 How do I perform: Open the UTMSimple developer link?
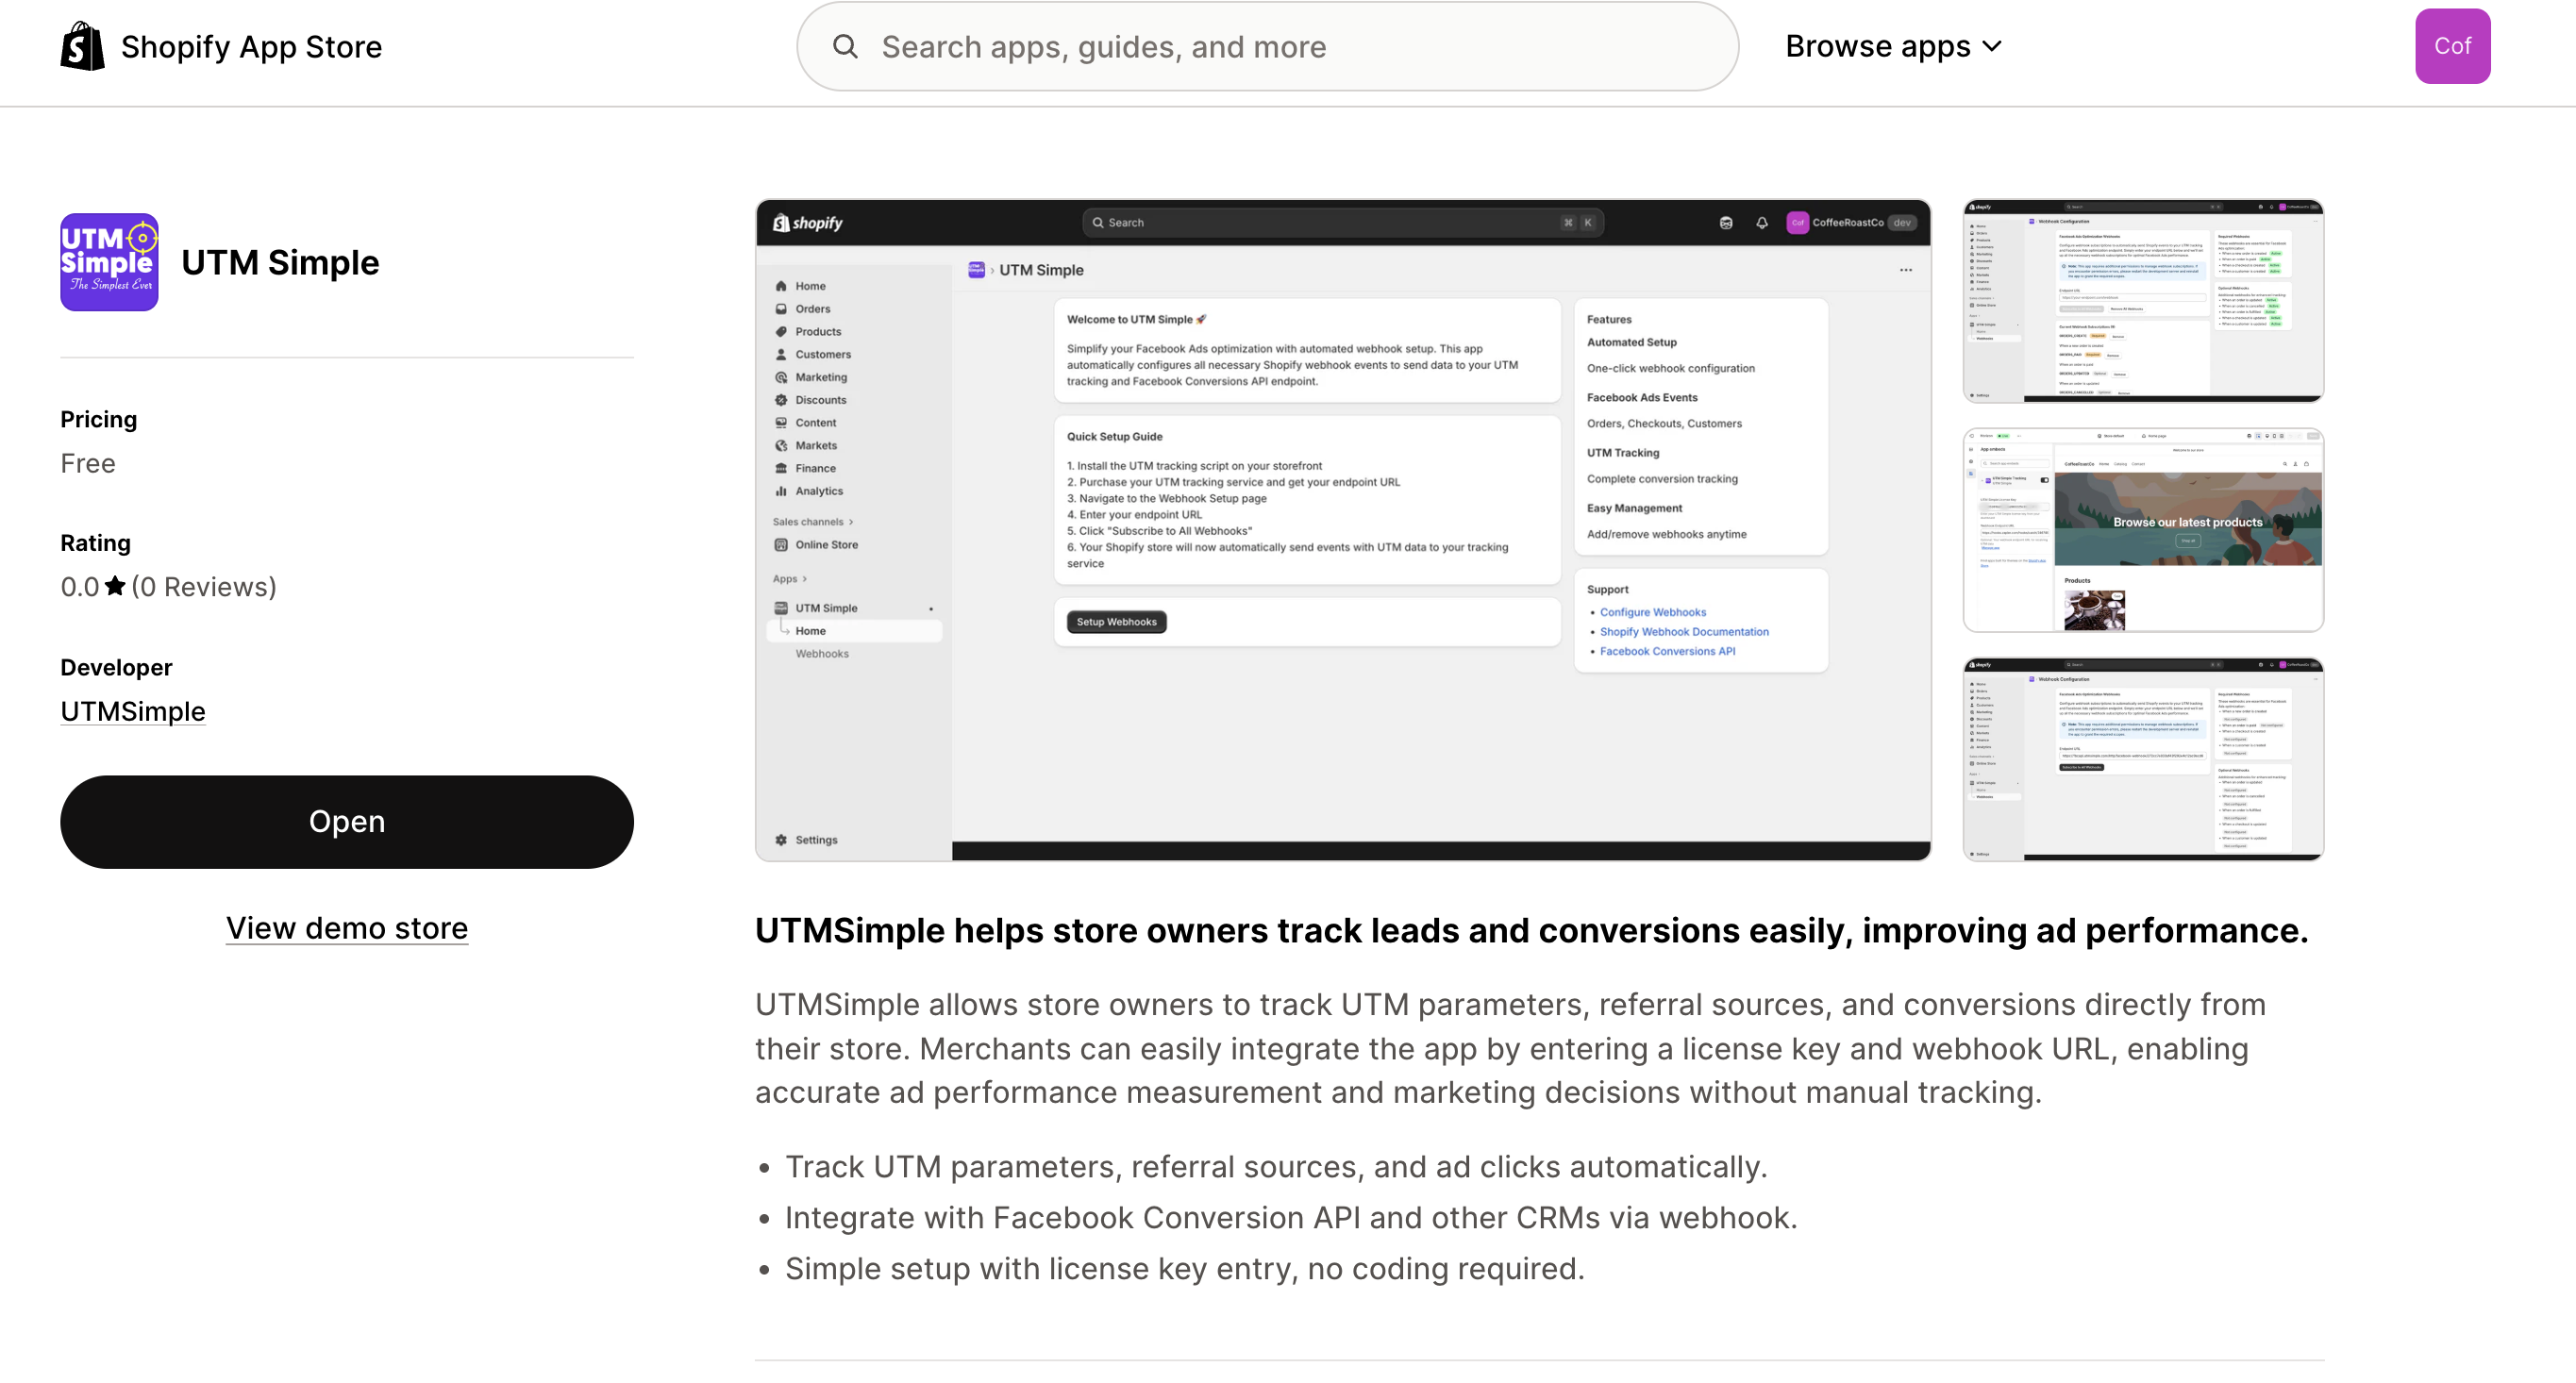pos(133,711)
